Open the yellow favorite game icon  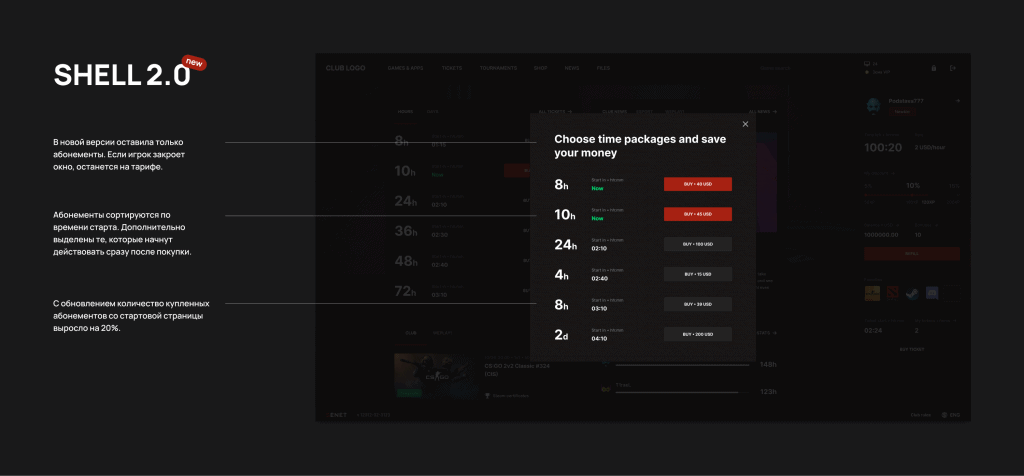872,293
